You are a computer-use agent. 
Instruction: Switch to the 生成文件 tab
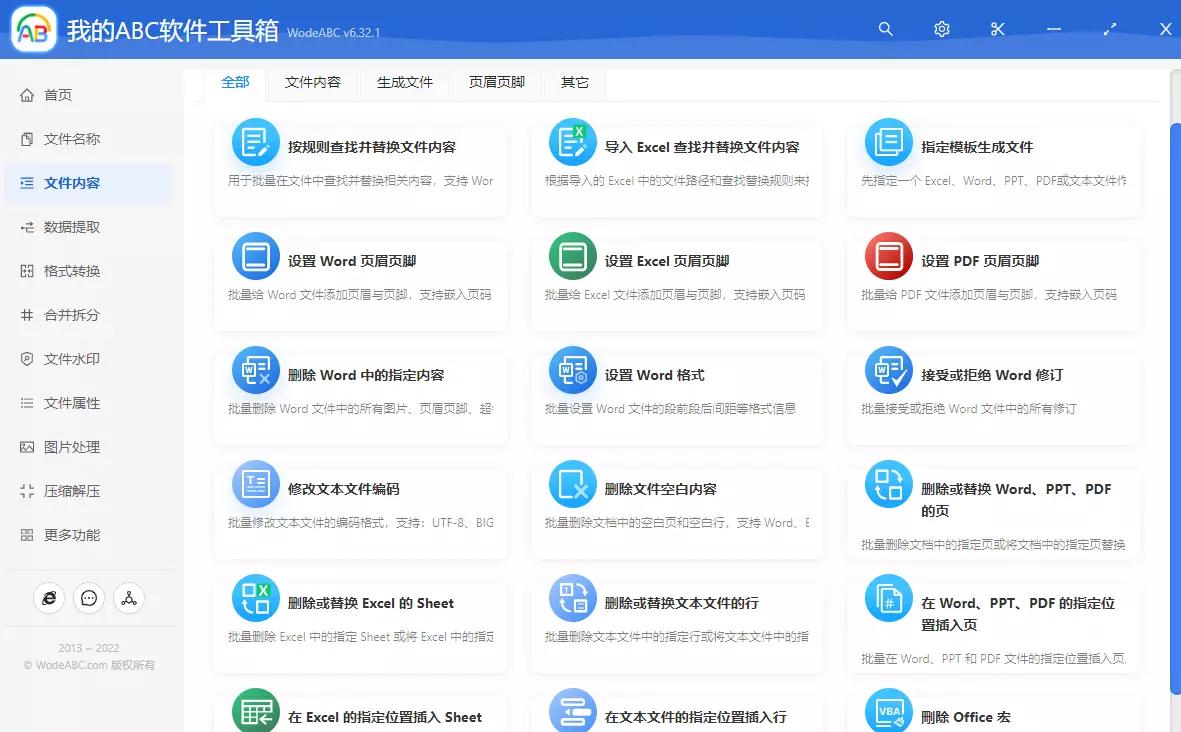click(404, 83)
